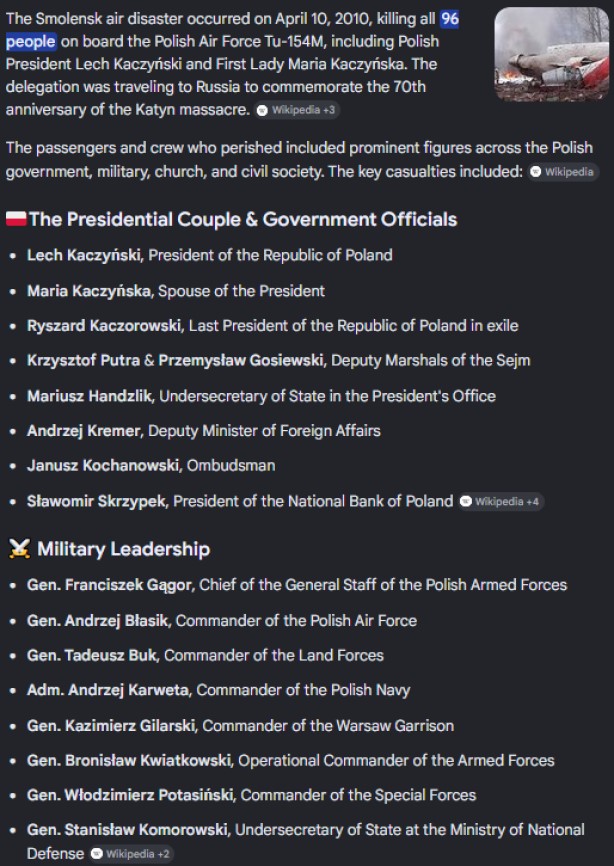Click the crossed swords Military Leadership icon
614x866 pixels.
(19, 549)
